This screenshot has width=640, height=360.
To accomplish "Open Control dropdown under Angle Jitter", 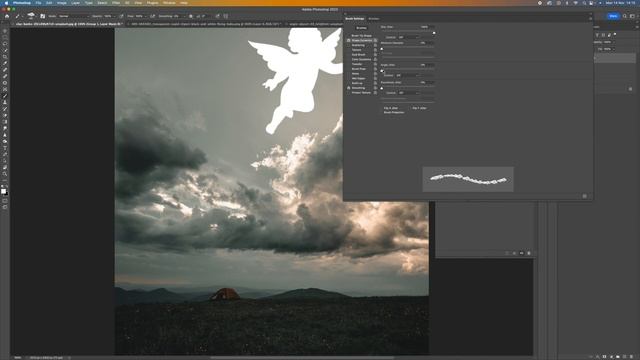I will click(x=407, y=76).
